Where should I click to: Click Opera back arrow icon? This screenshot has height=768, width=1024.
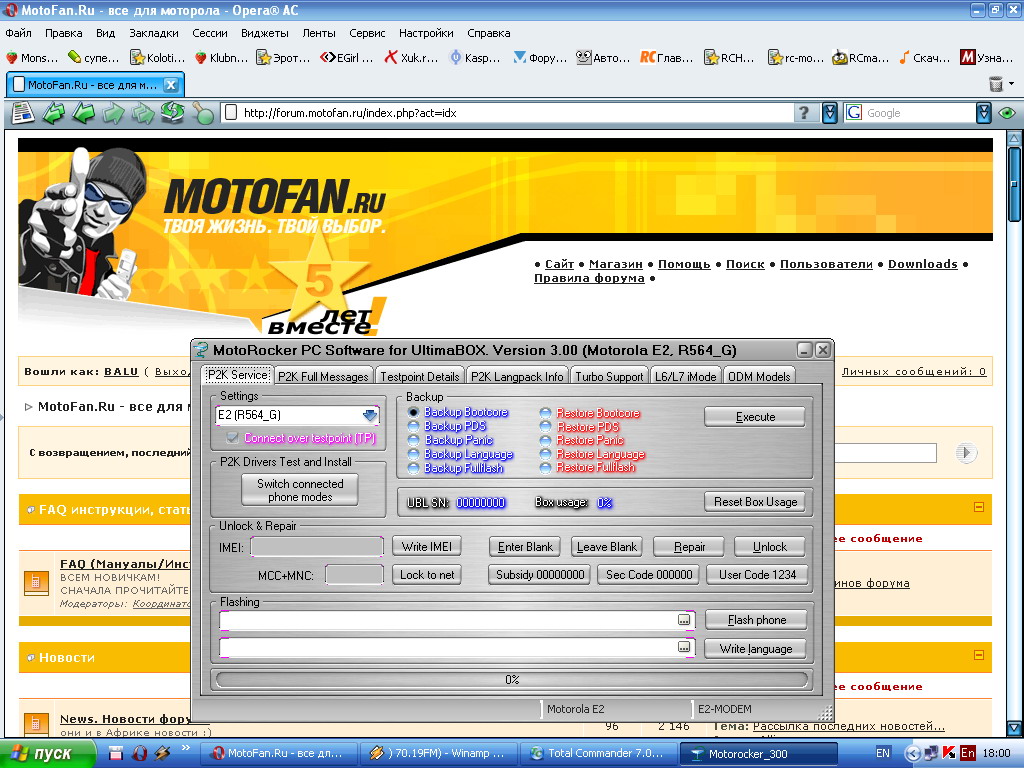pos(84,113)
